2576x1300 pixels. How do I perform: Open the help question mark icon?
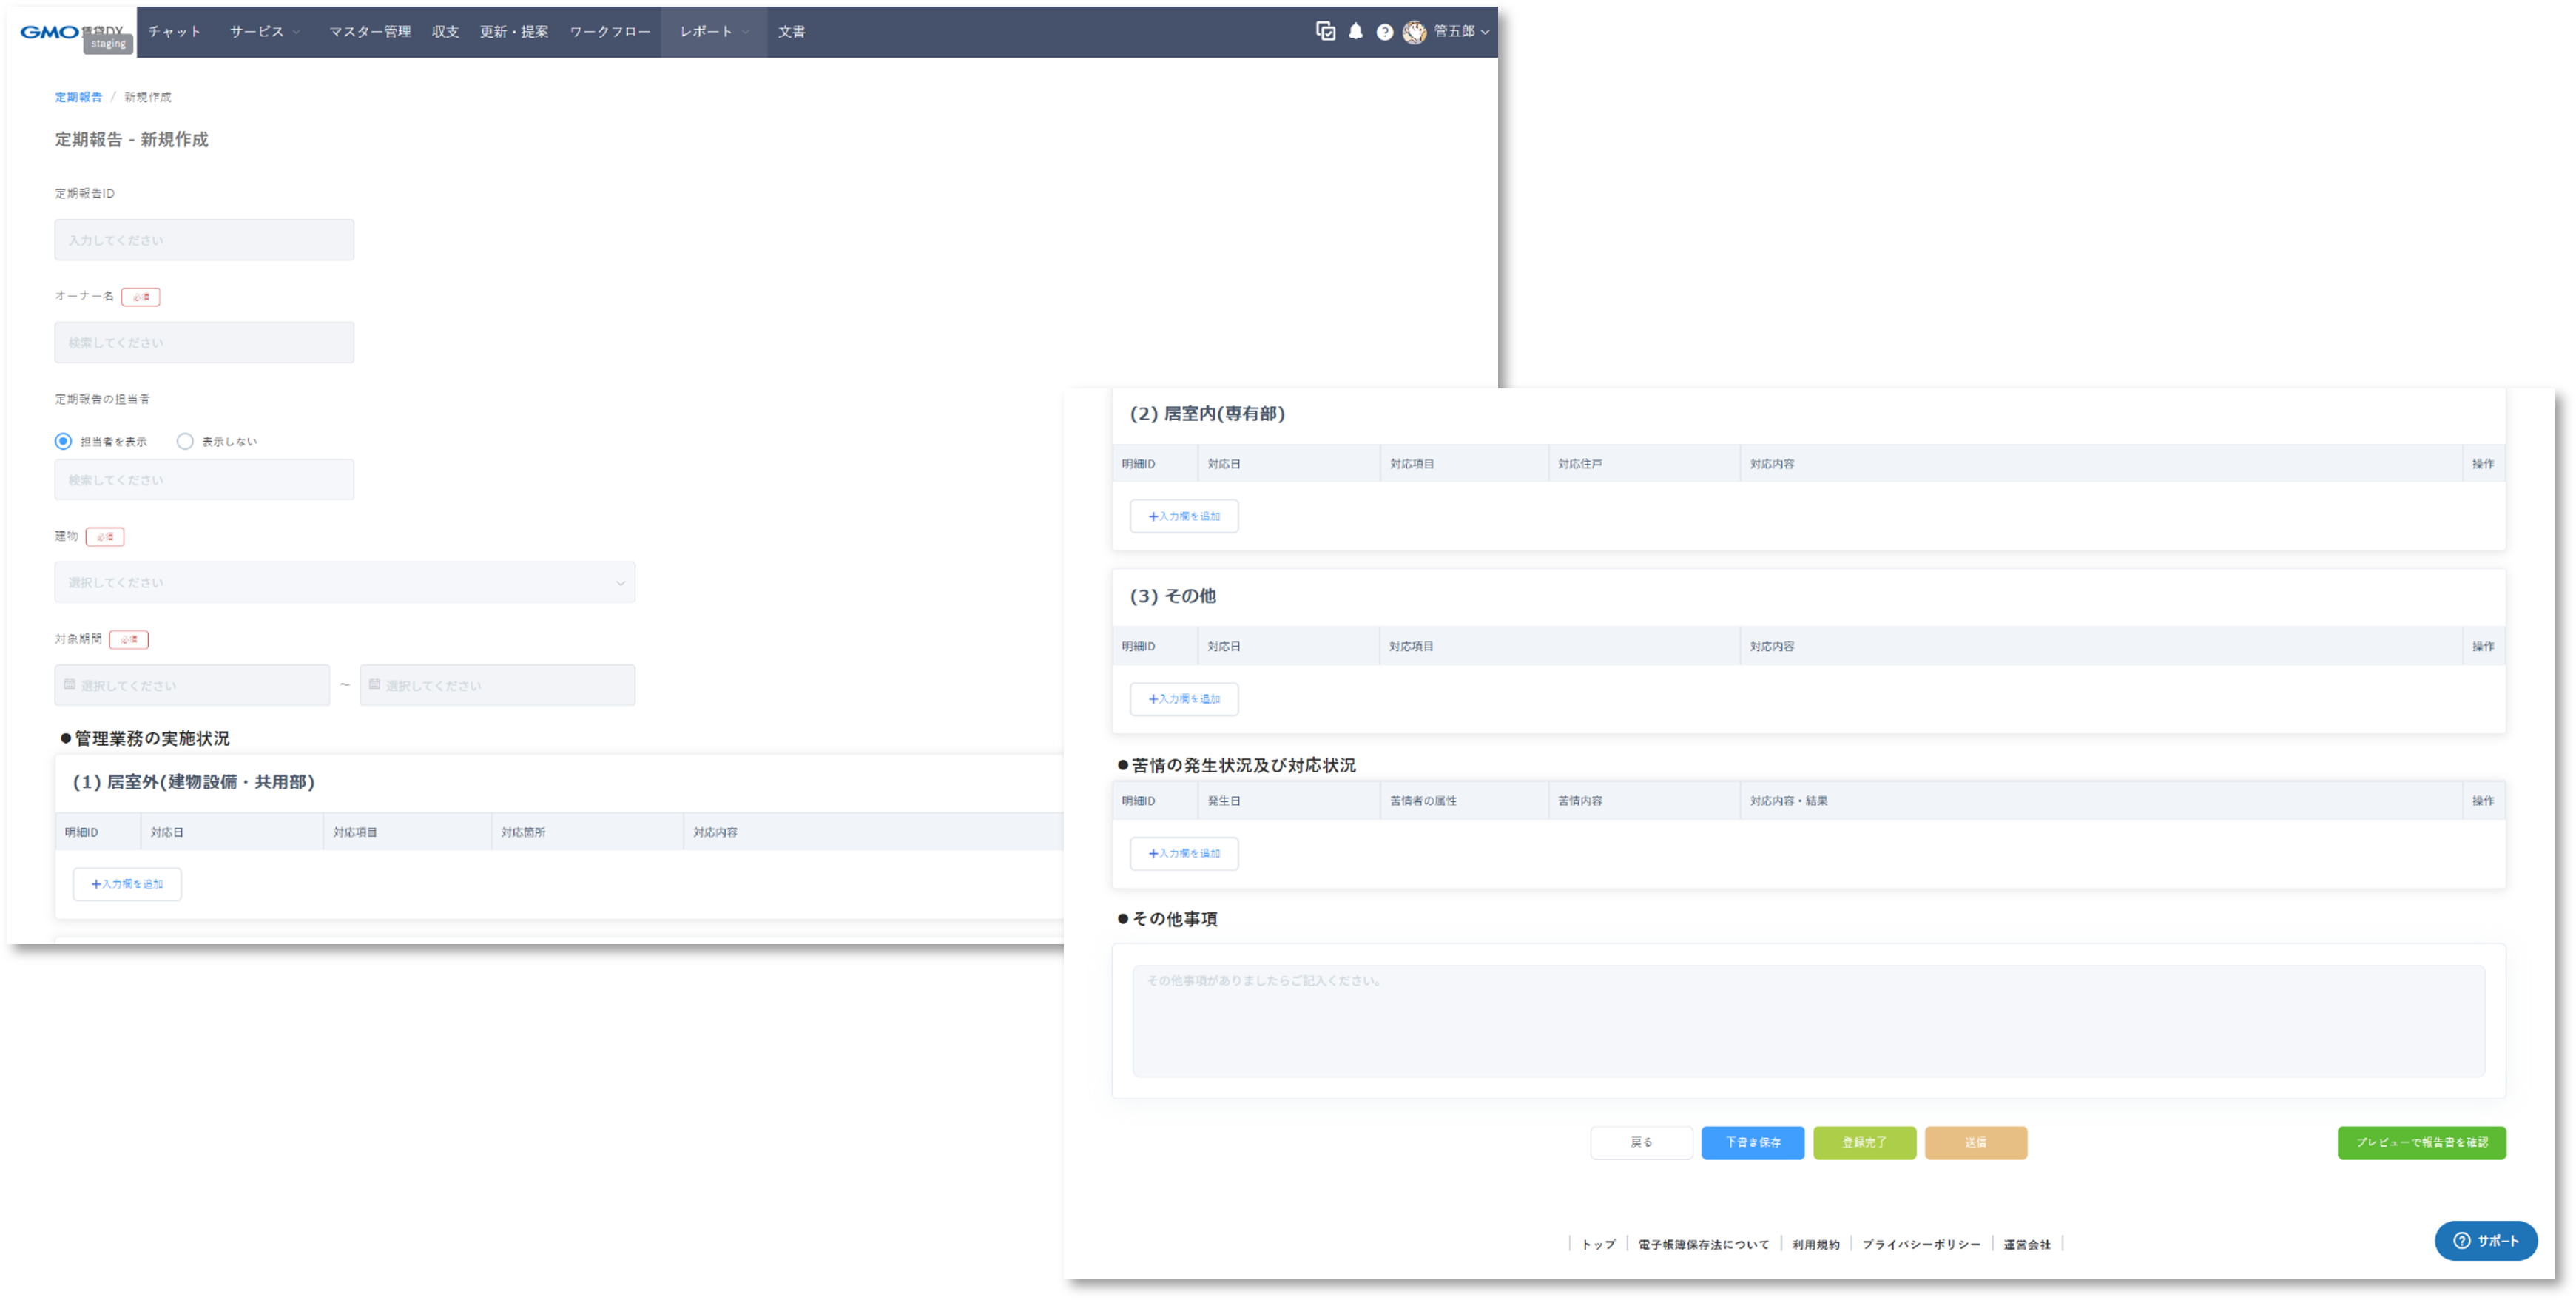pyautogui.click(x=1384, y=32)
